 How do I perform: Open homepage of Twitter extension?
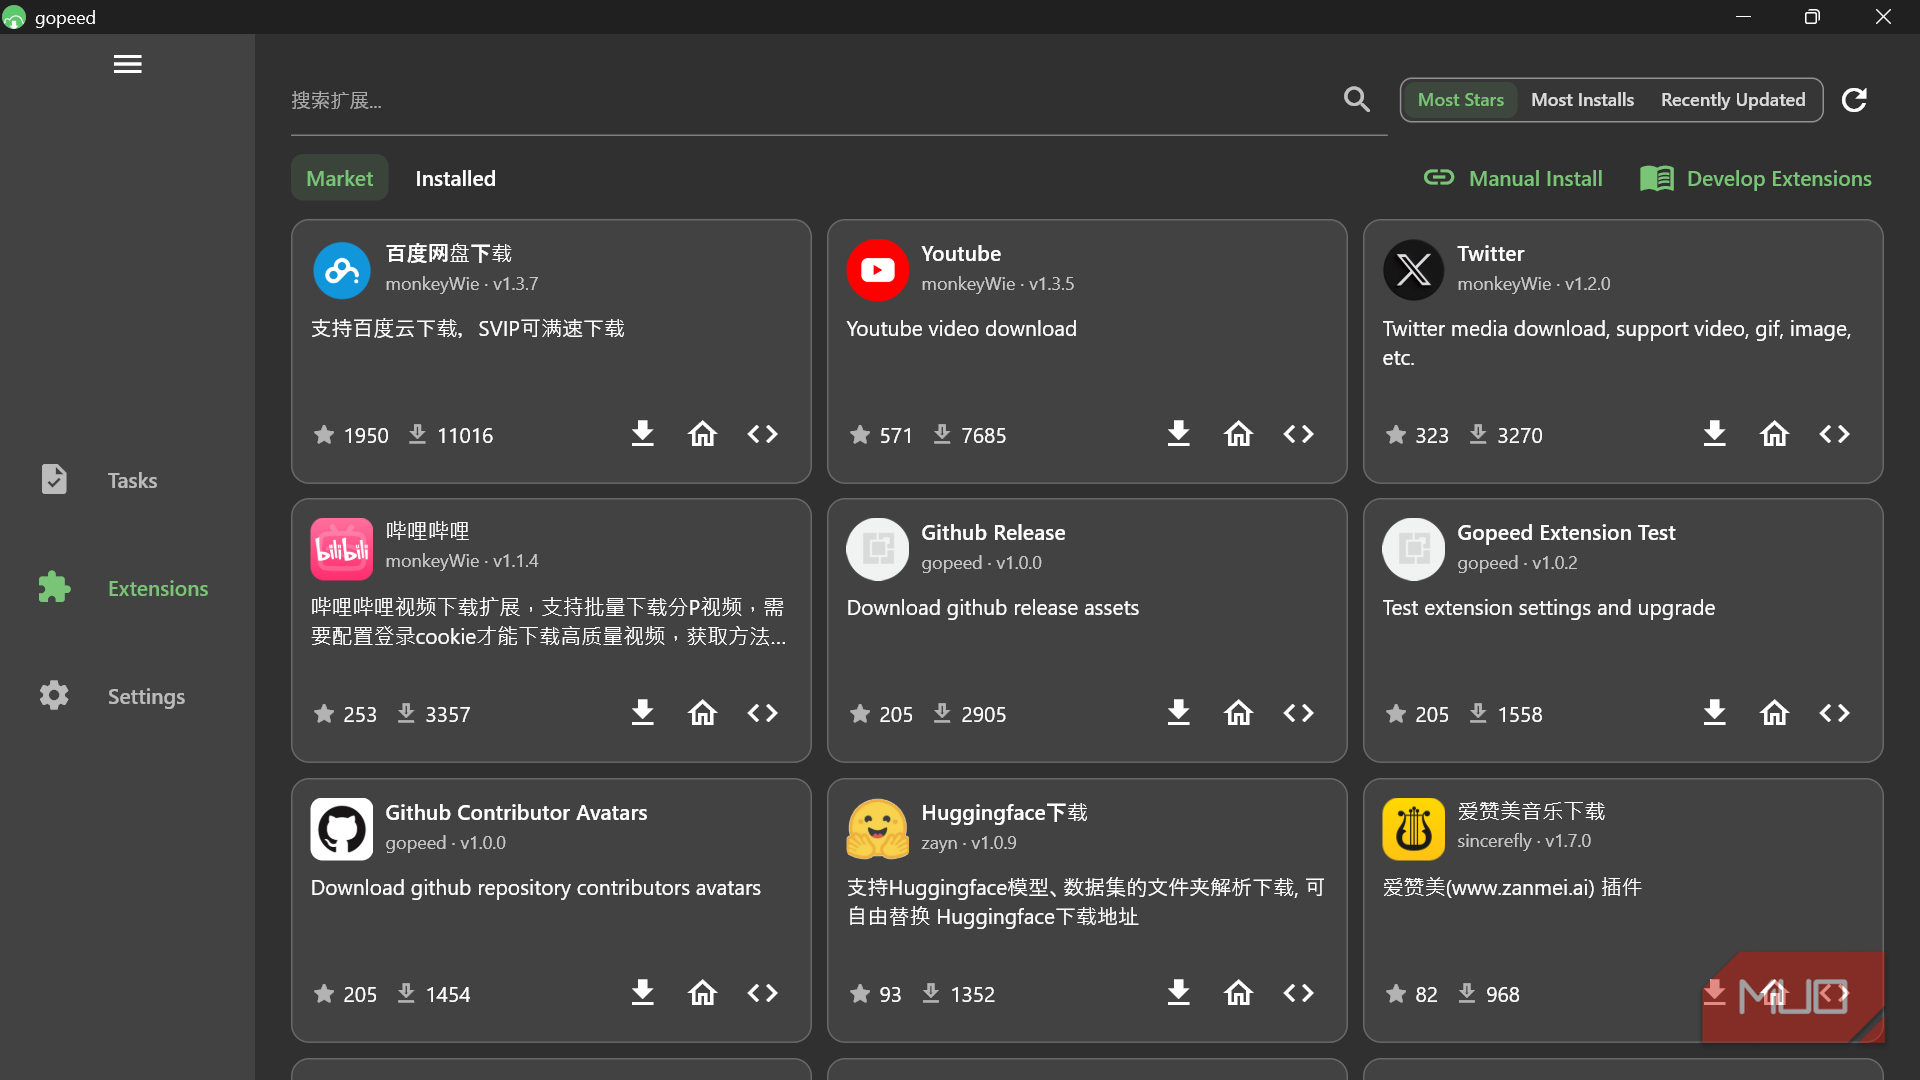(1774, 434)
